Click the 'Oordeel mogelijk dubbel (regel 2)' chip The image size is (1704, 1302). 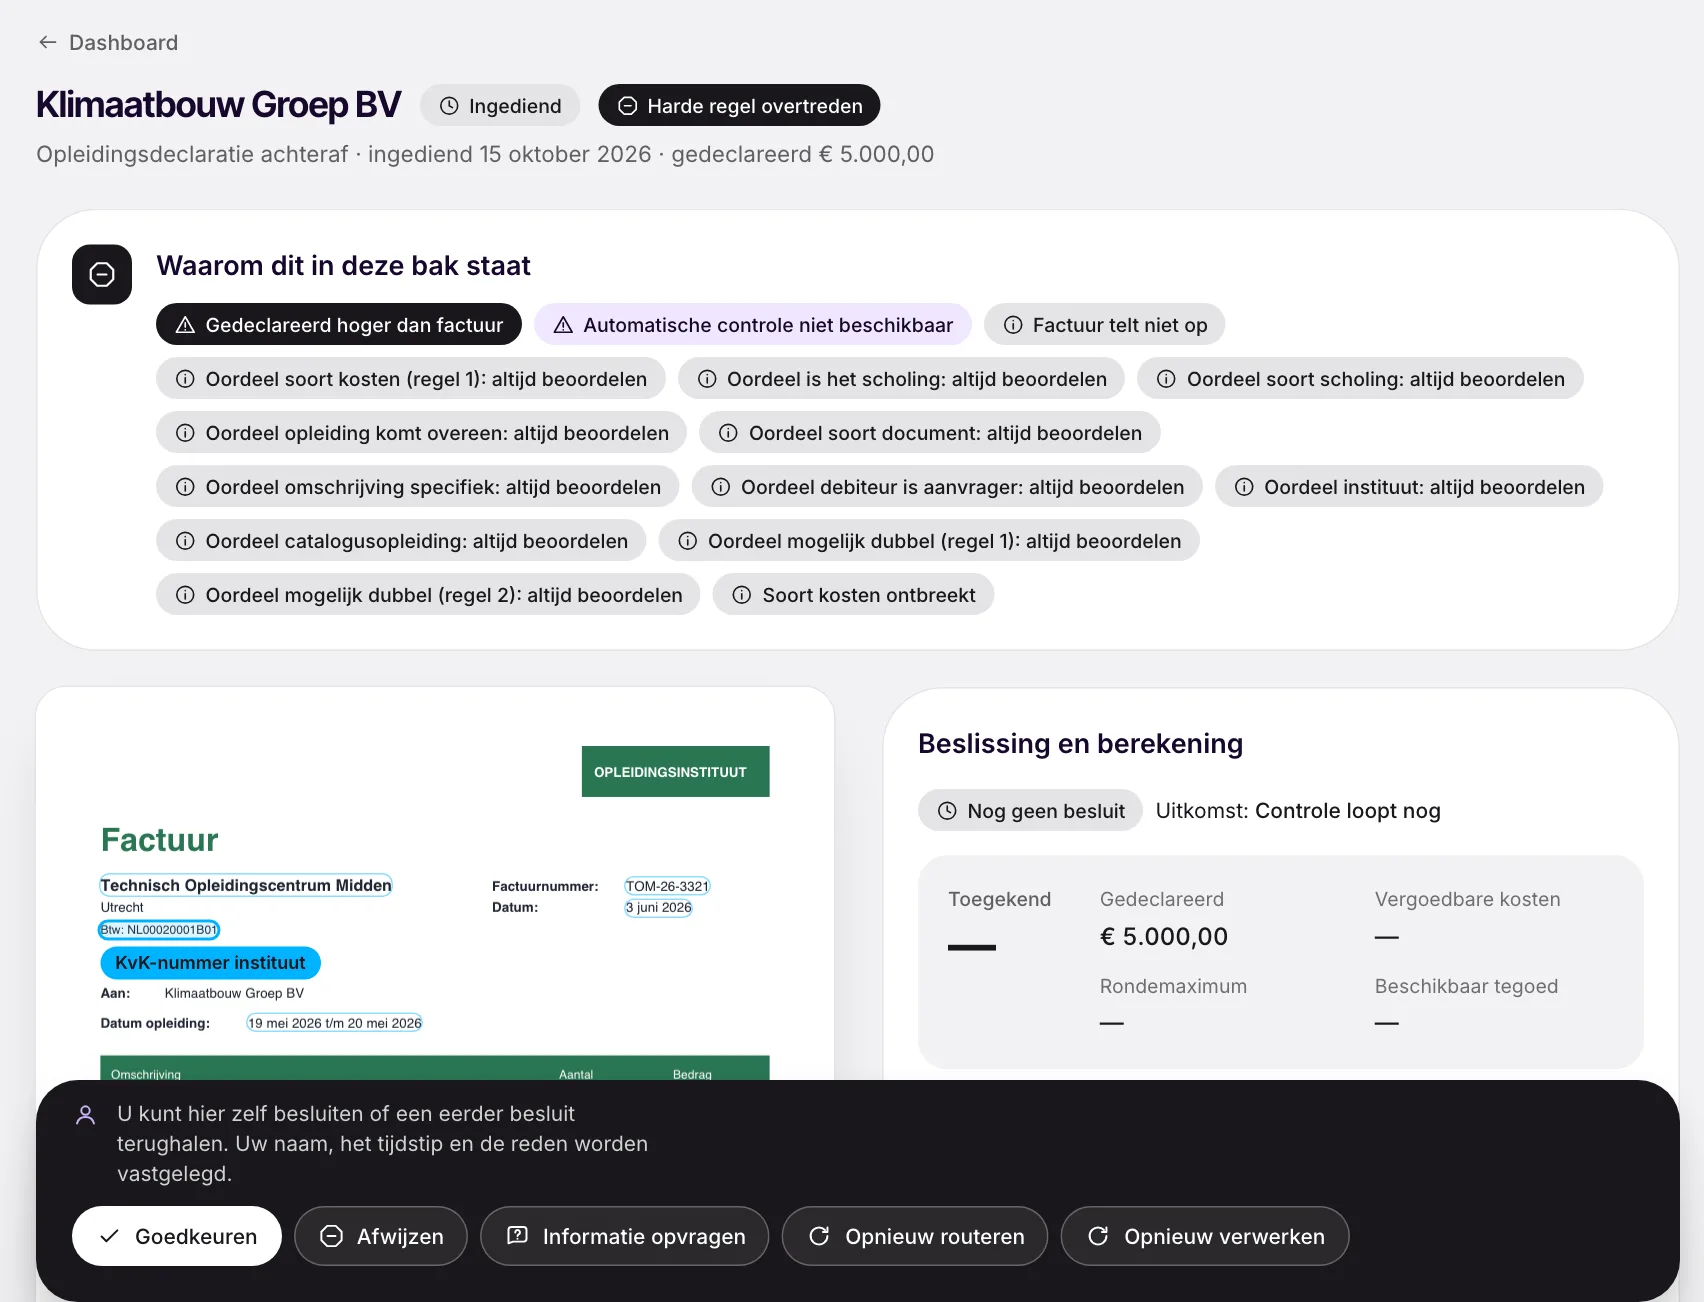(428, 594)
